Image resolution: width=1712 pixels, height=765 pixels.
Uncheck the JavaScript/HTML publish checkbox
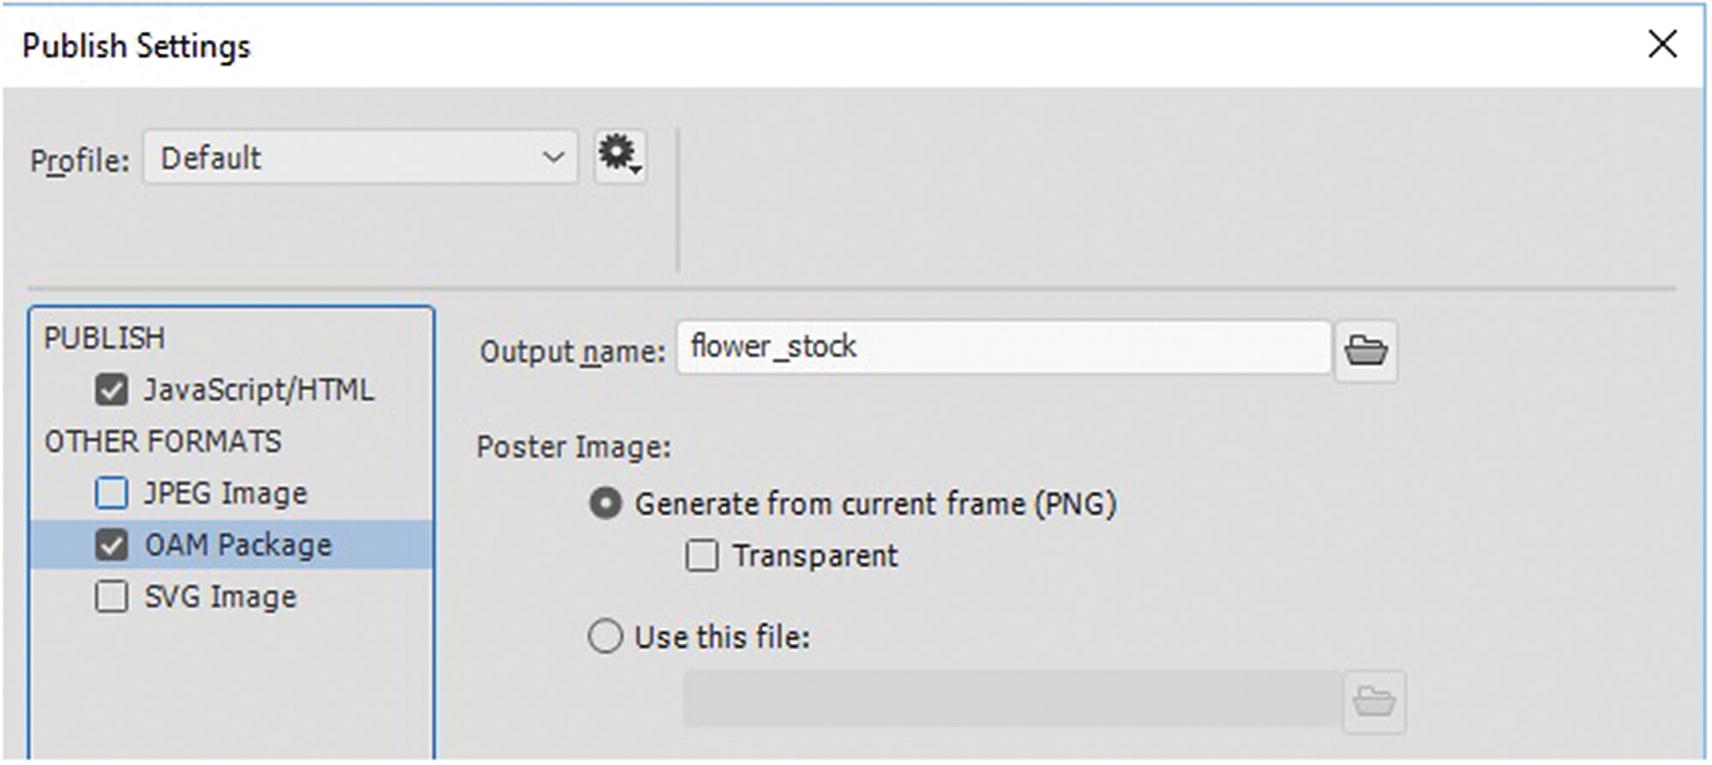coord(111,390)
